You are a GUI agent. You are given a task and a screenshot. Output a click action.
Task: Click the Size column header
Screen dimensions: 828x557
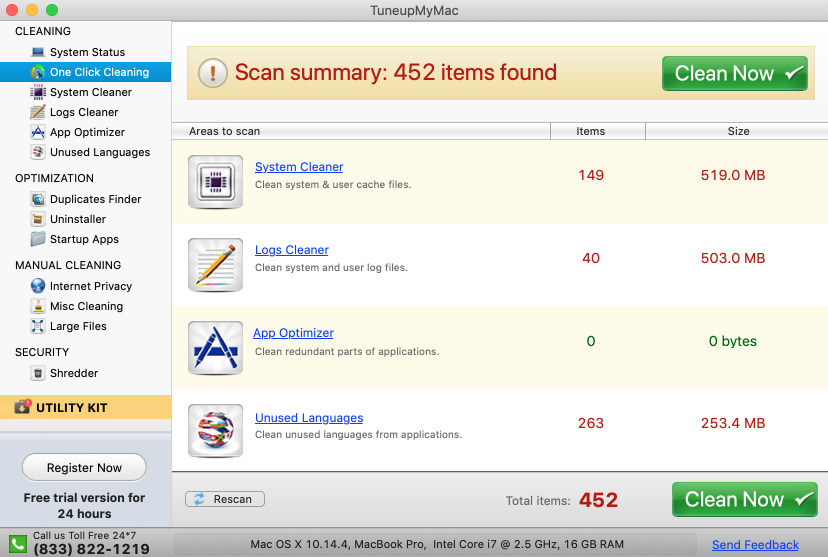coord(737,131)
